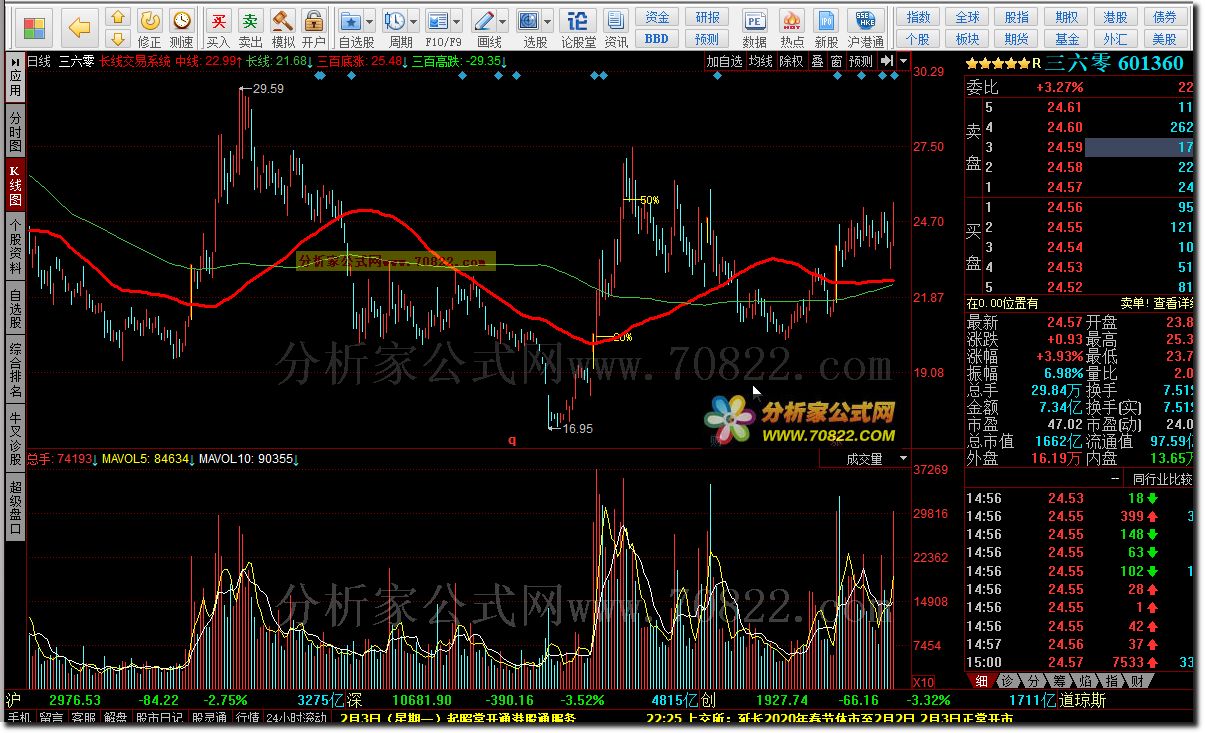1205x733 pixels.
Task: Click the 买入 buy icon
Action: (218, 27)
